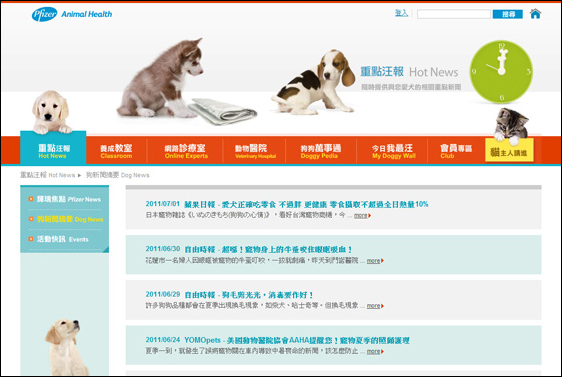Click the breadcrumb arrow separator icon
Image resolution: width=562 pixels, height=377 pixels.
point(79,175)
